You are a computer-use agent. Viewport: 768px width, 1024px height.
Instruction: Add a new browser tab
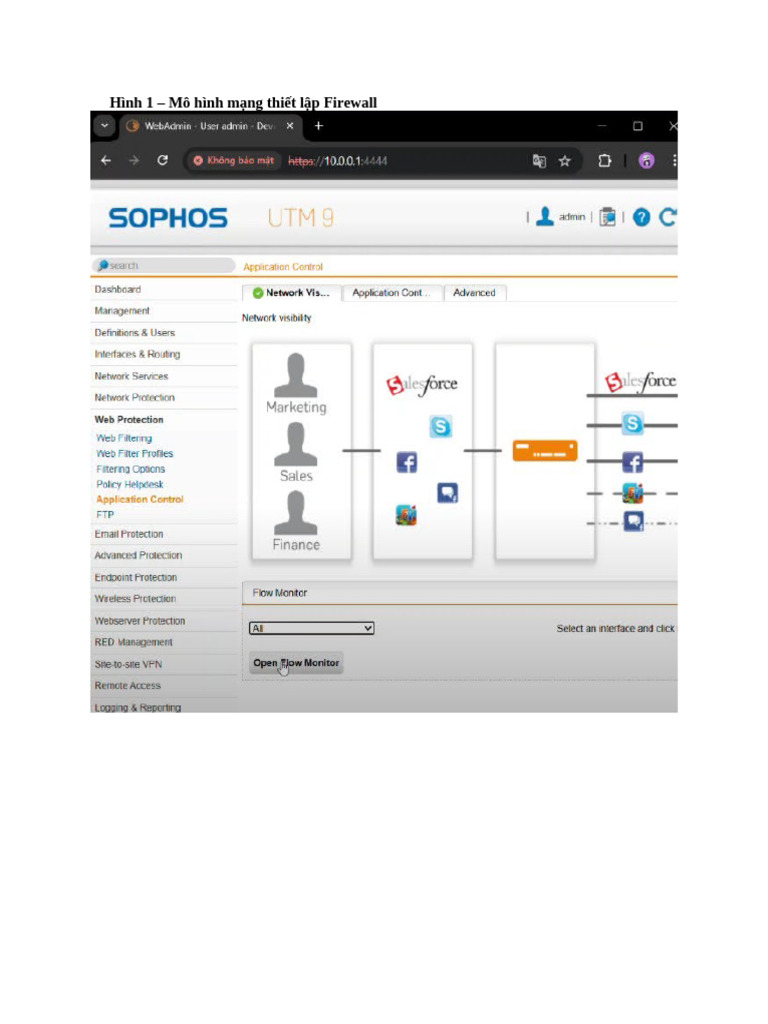(319, 125)
